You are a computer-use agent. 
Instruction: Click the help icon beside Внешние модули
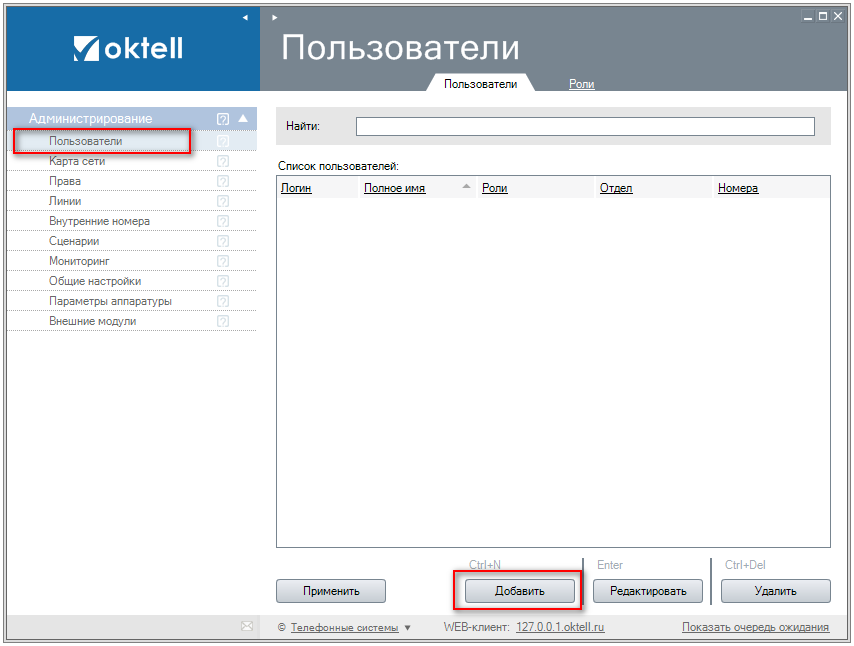(x=223, y=321)
